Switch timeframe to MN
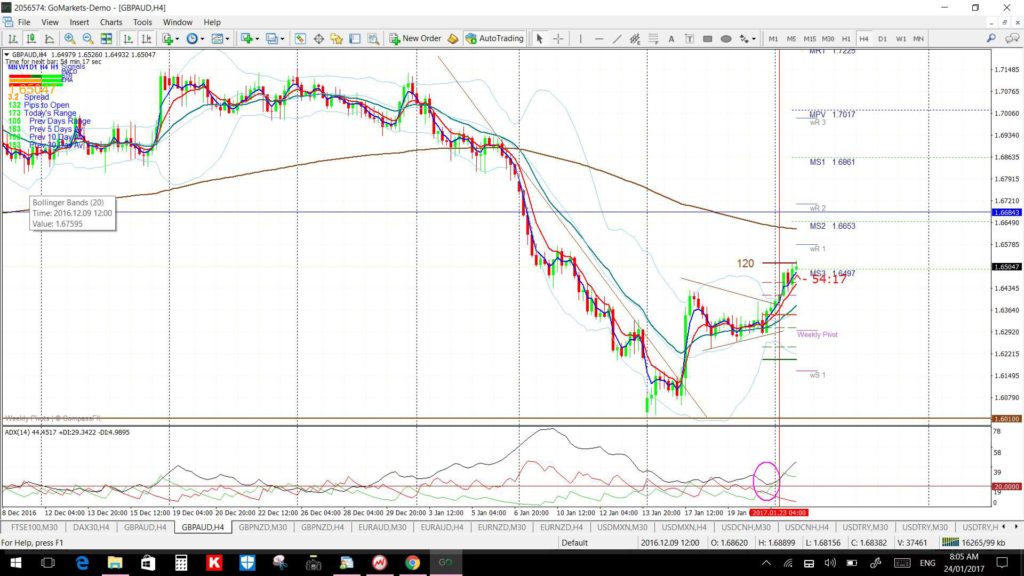This screenshot has width=1024, height=576. tap(918, 39)
